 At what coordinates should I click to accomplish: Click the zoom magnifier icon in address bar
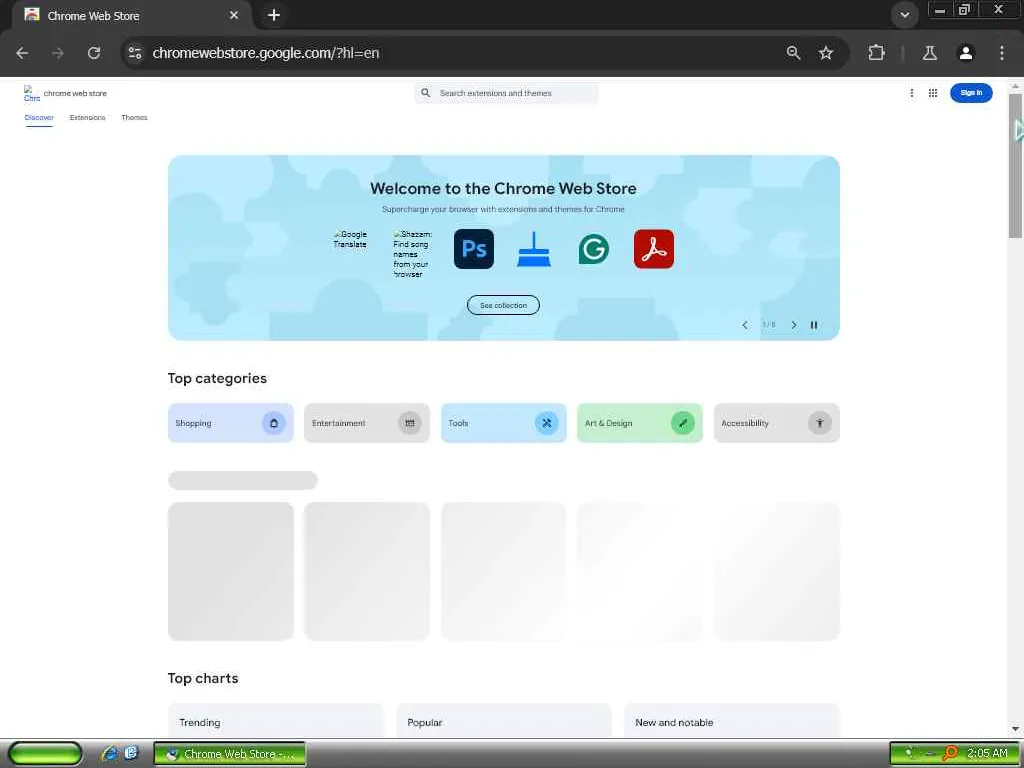click(793, 53)
